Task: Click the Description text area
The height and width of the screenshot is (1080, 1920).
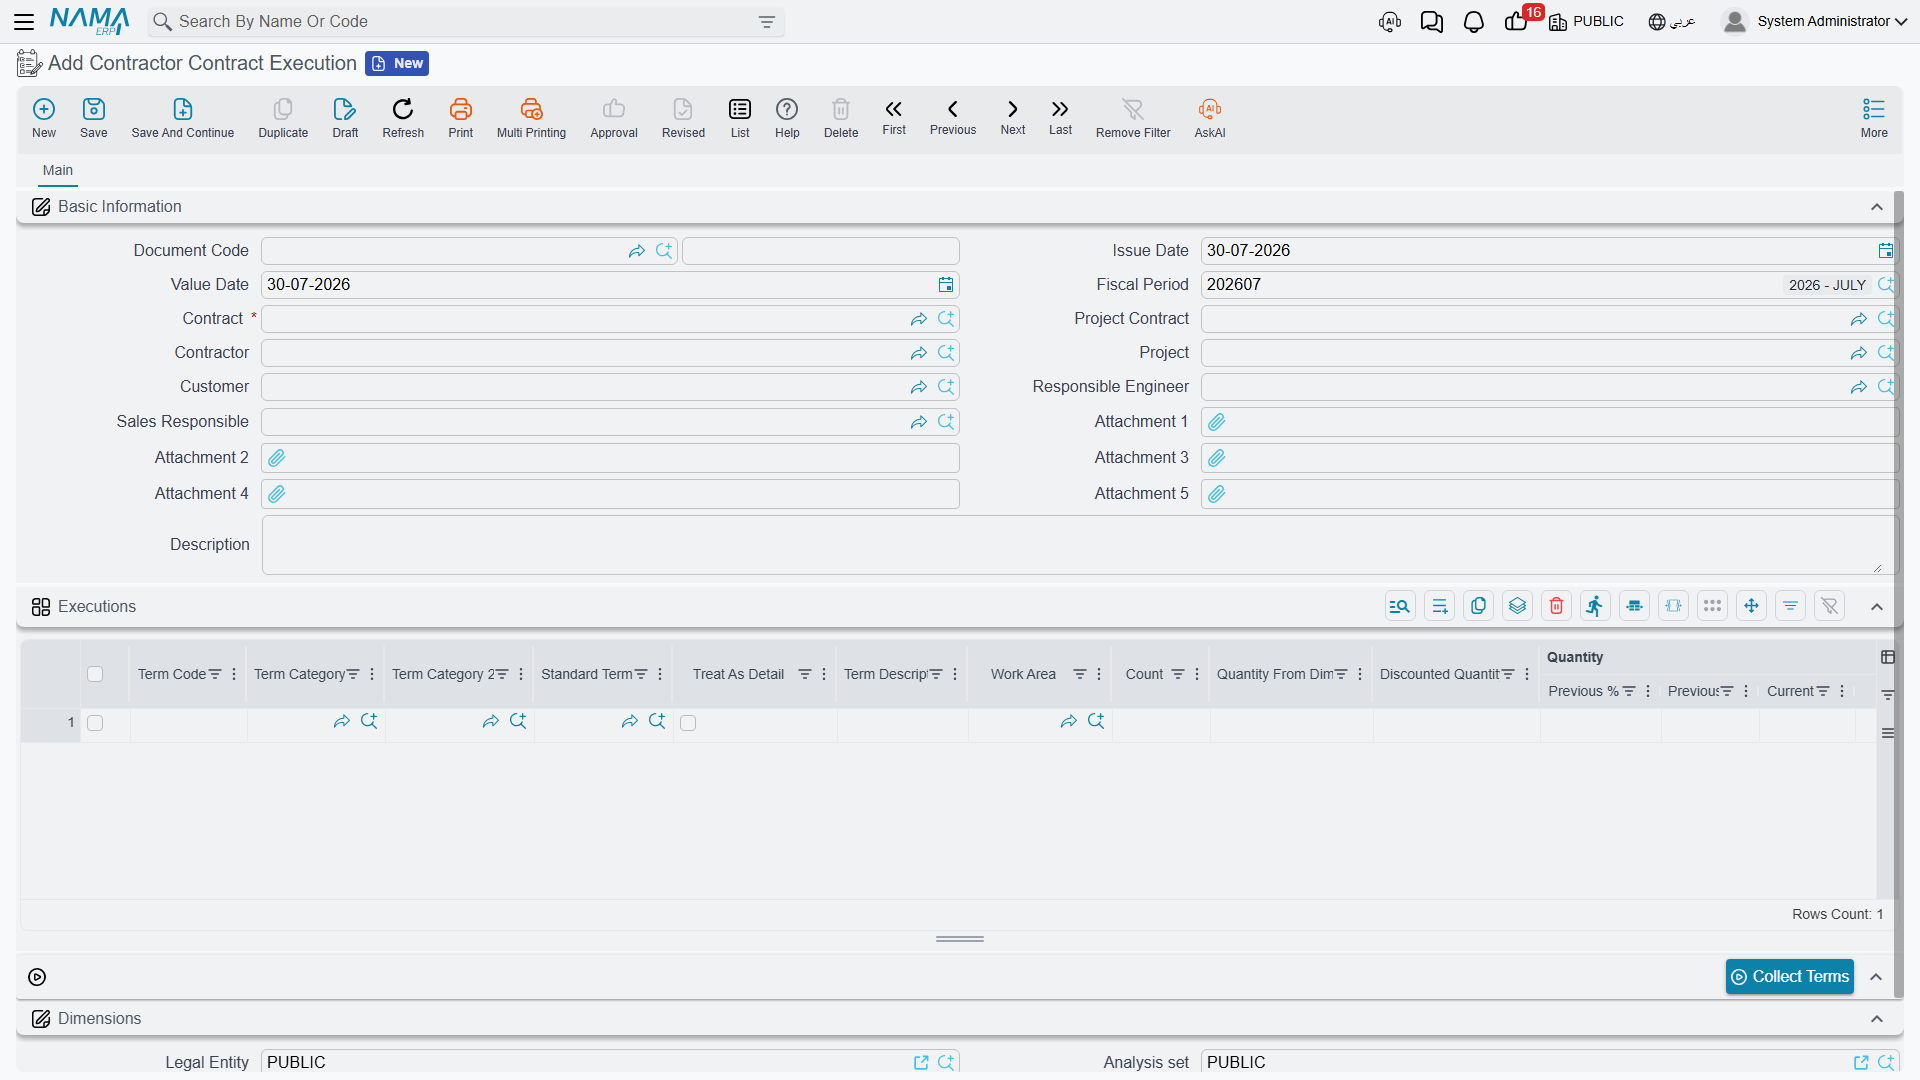Action: 1078,545
